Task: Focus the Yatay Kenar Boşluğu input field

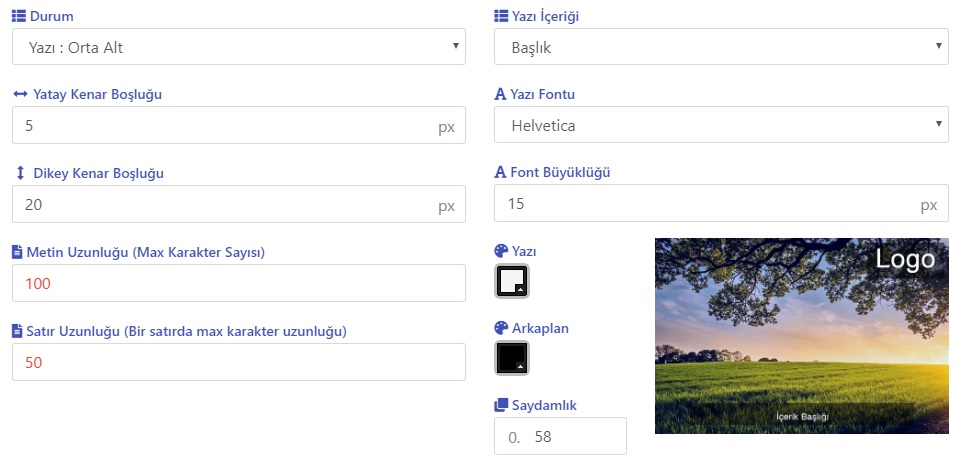Action: point(220,126)
